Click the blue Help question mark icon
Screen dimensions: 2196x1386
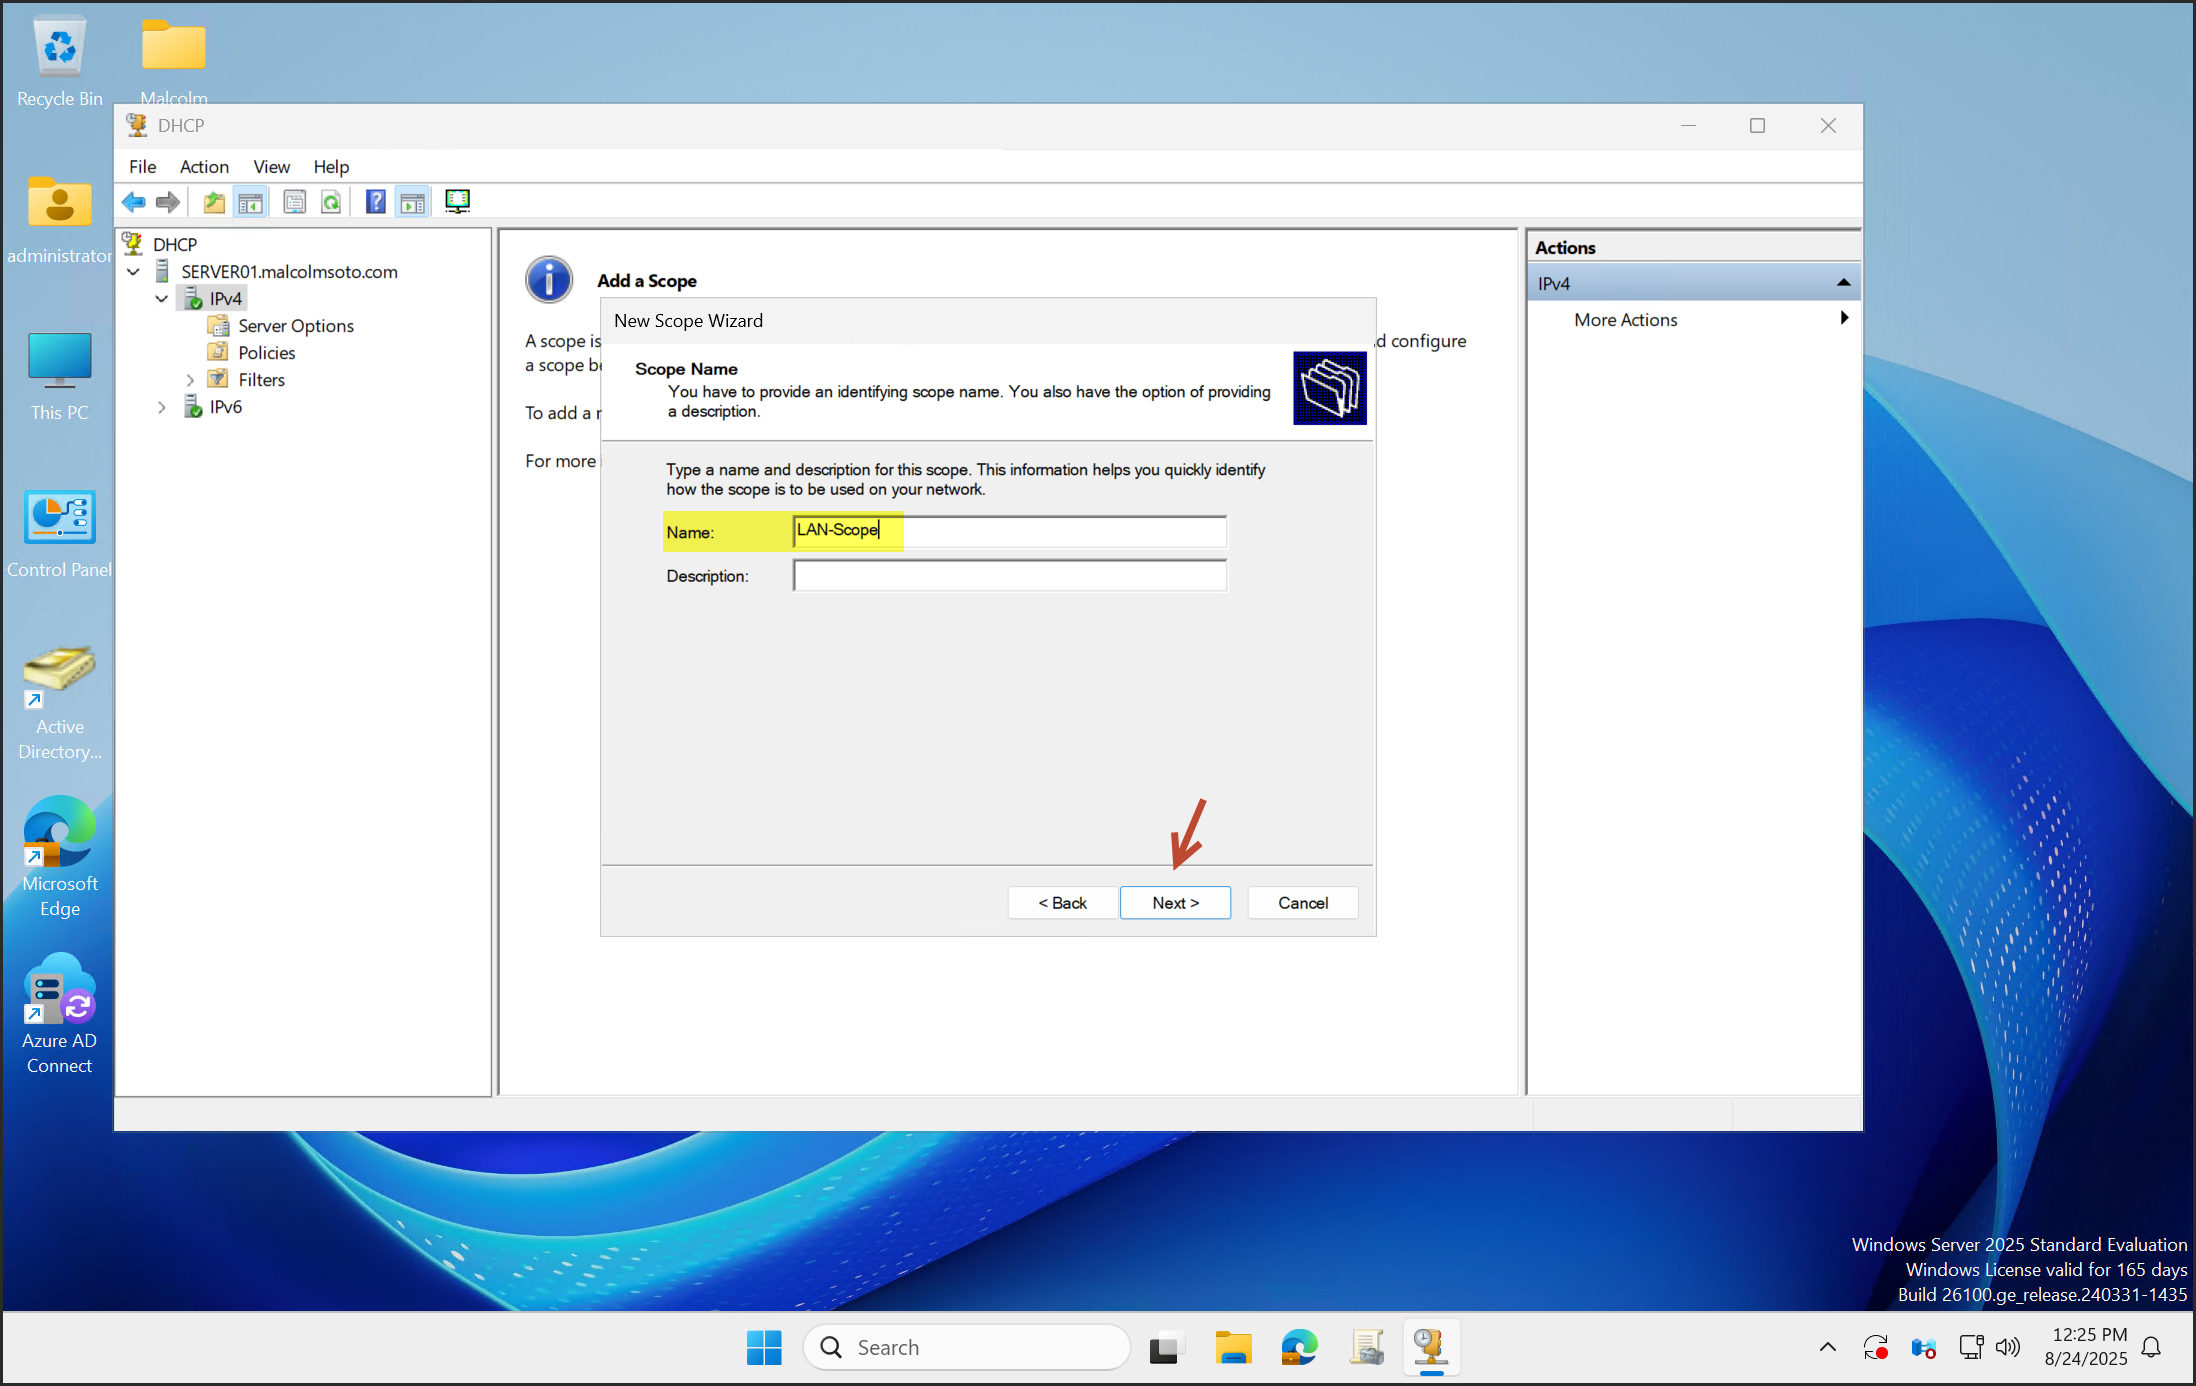click(x=375, y=202)
